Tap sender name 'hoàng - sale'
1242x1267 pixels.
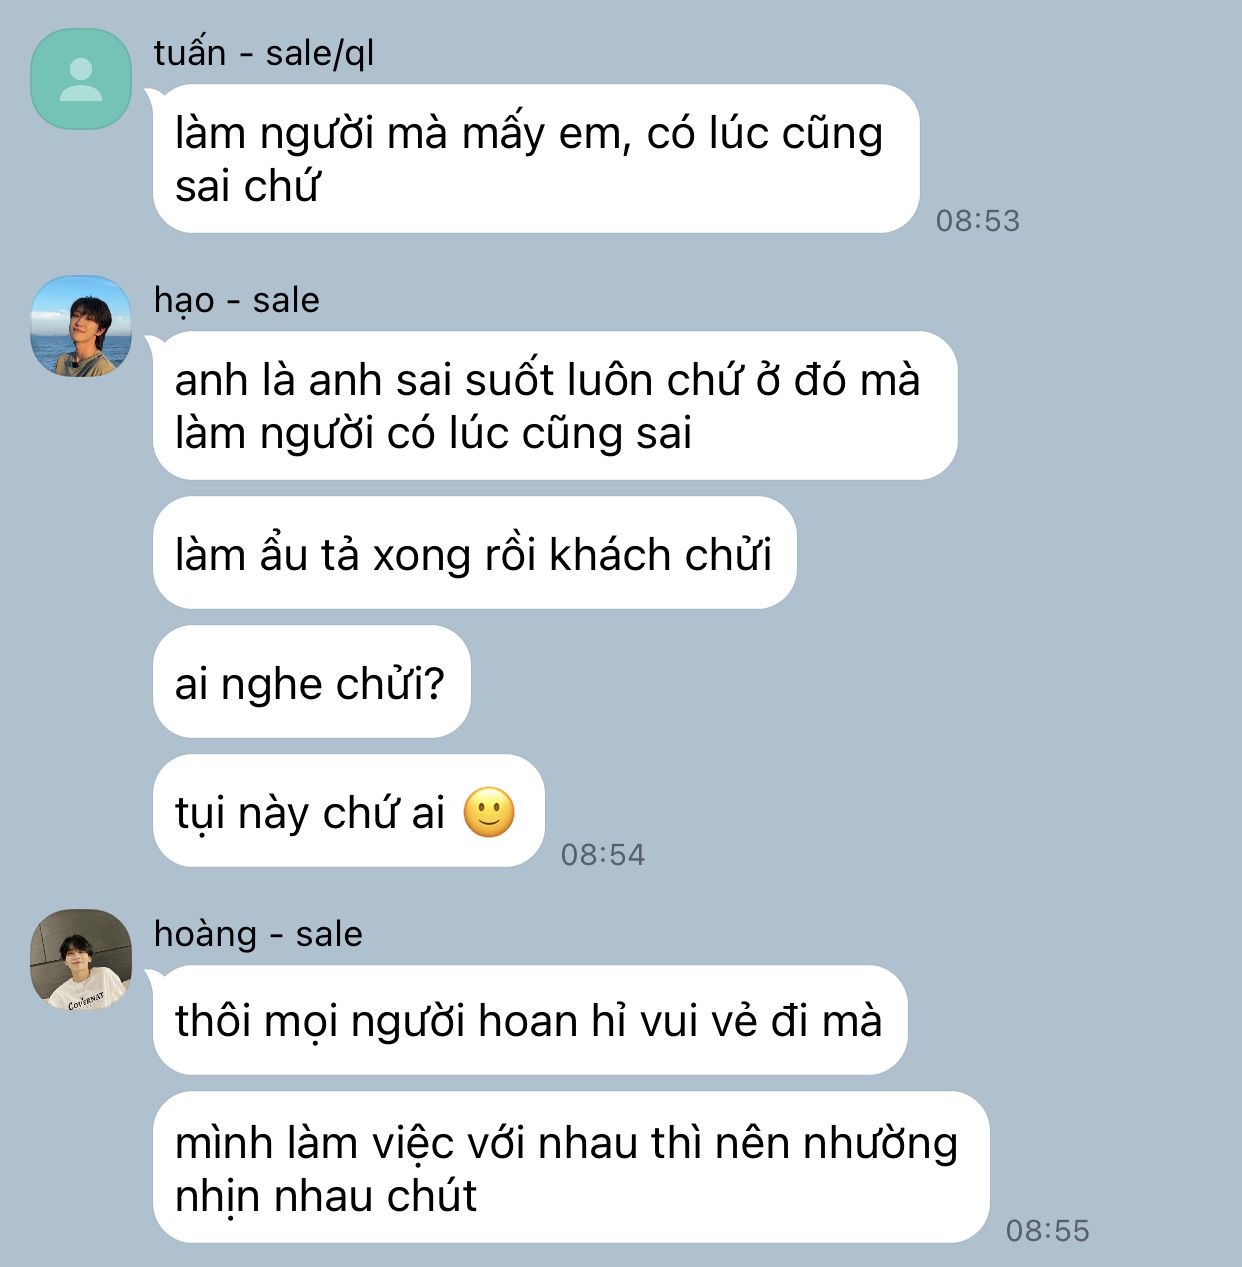click(258, 933)
